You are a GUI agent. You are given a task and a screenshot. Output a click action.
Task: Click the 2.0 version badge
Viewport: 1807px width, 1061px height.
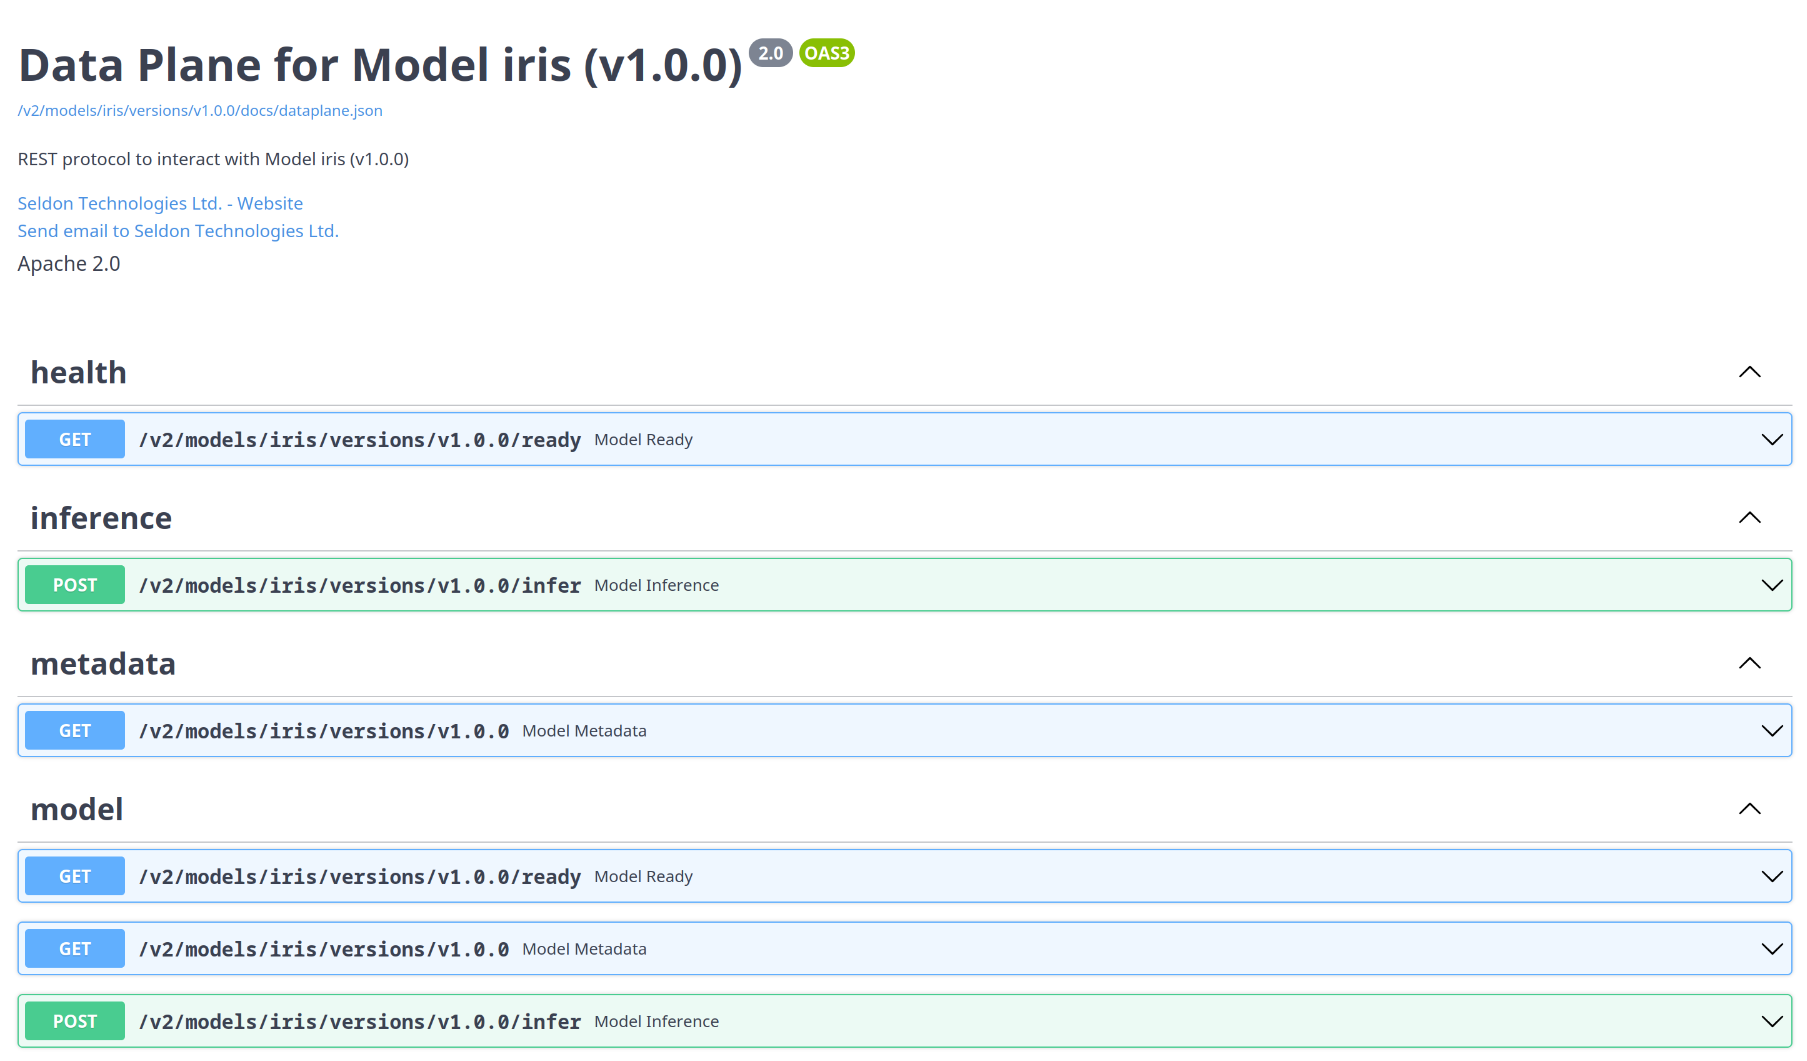771,53
